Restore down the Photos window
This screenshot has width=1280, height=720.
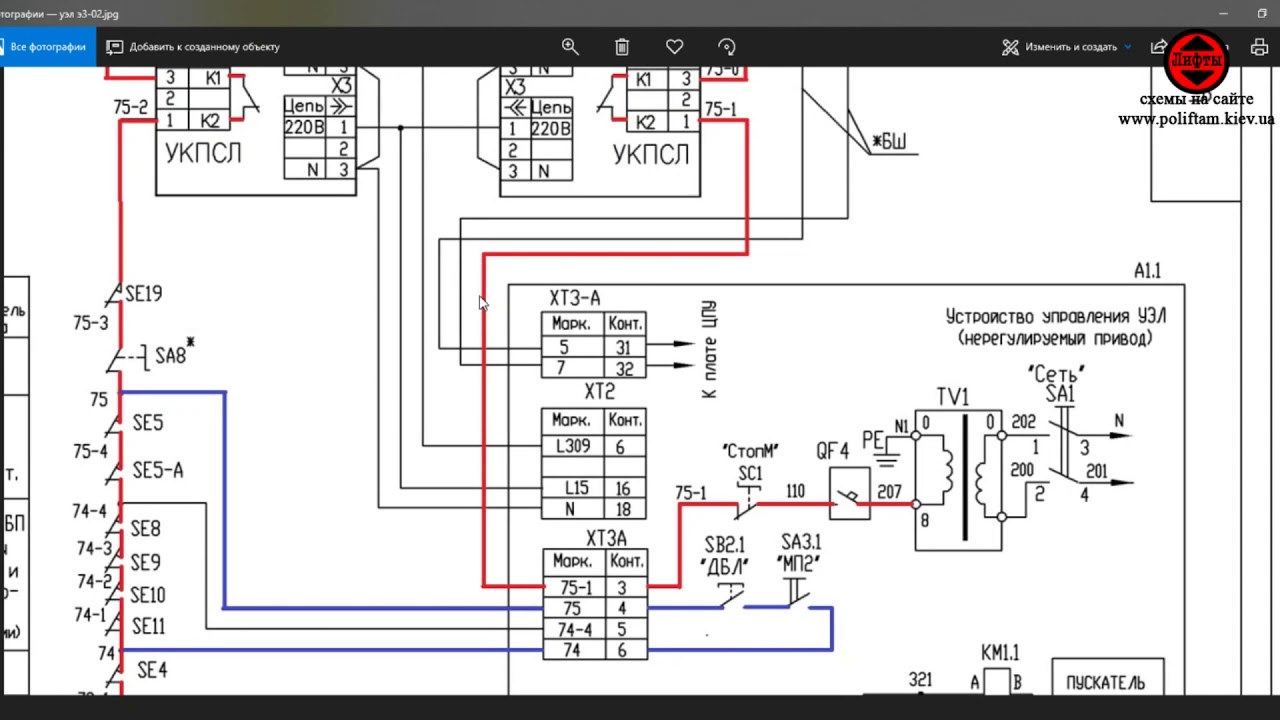pos(1262,13)
